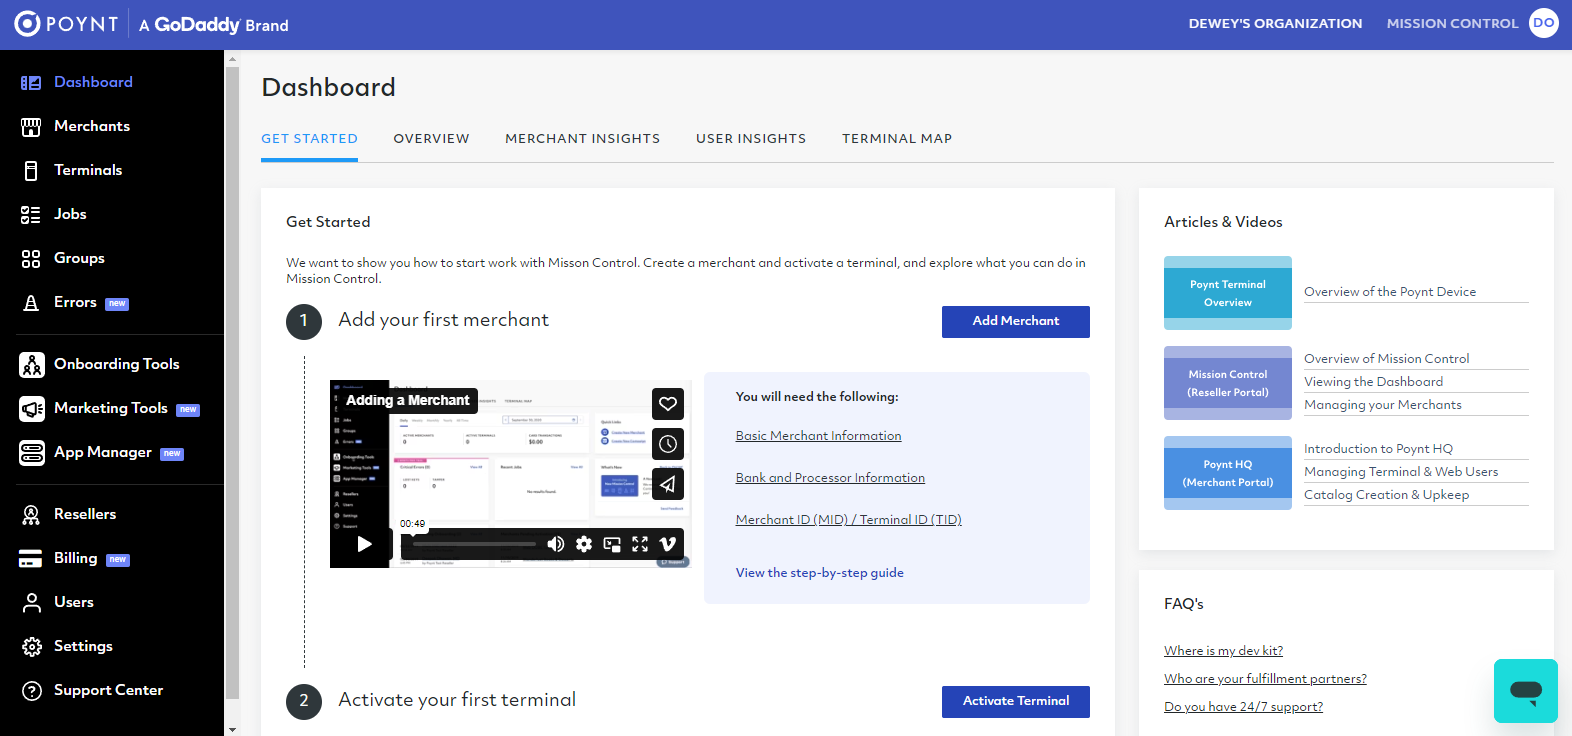Image resolution: width=1572 pixels, height=736 pixels.
Task: Click the Groups grid icon
Action: click(31, 259)
